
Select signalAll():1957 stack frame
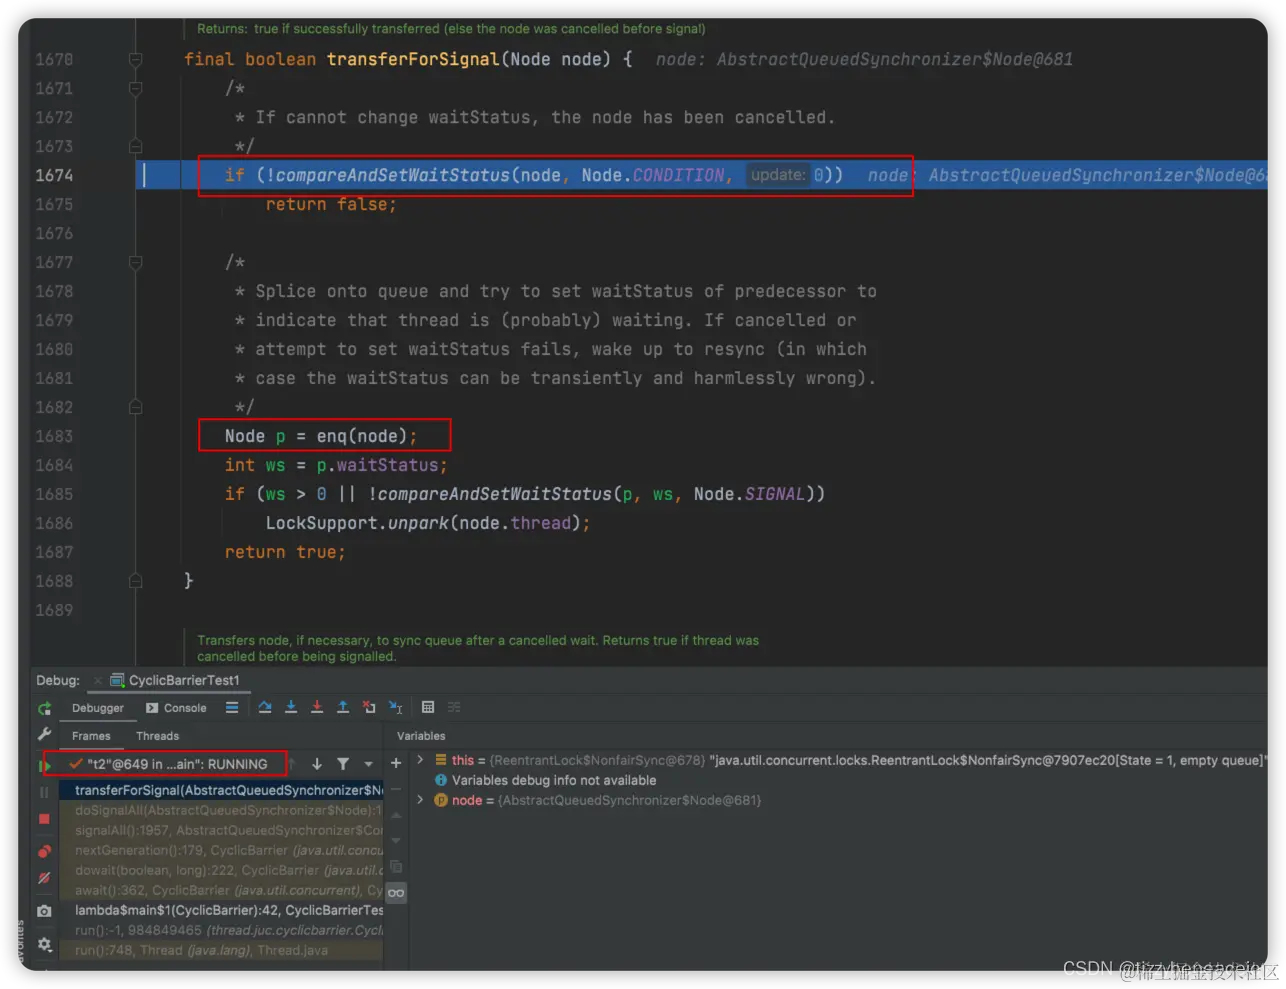(x=222, y=830)
